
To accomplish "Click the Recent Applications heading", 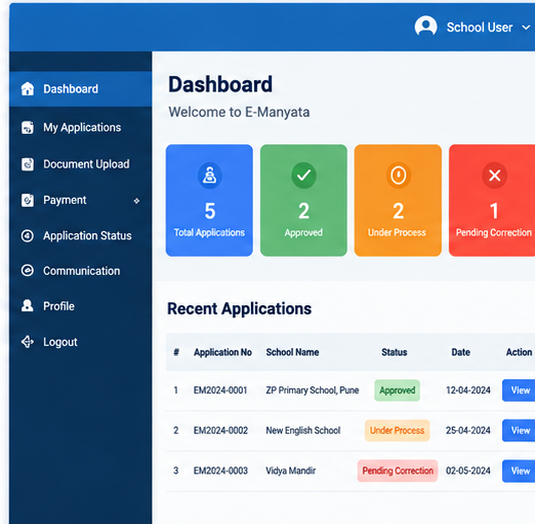I will (x=239, y=309).
